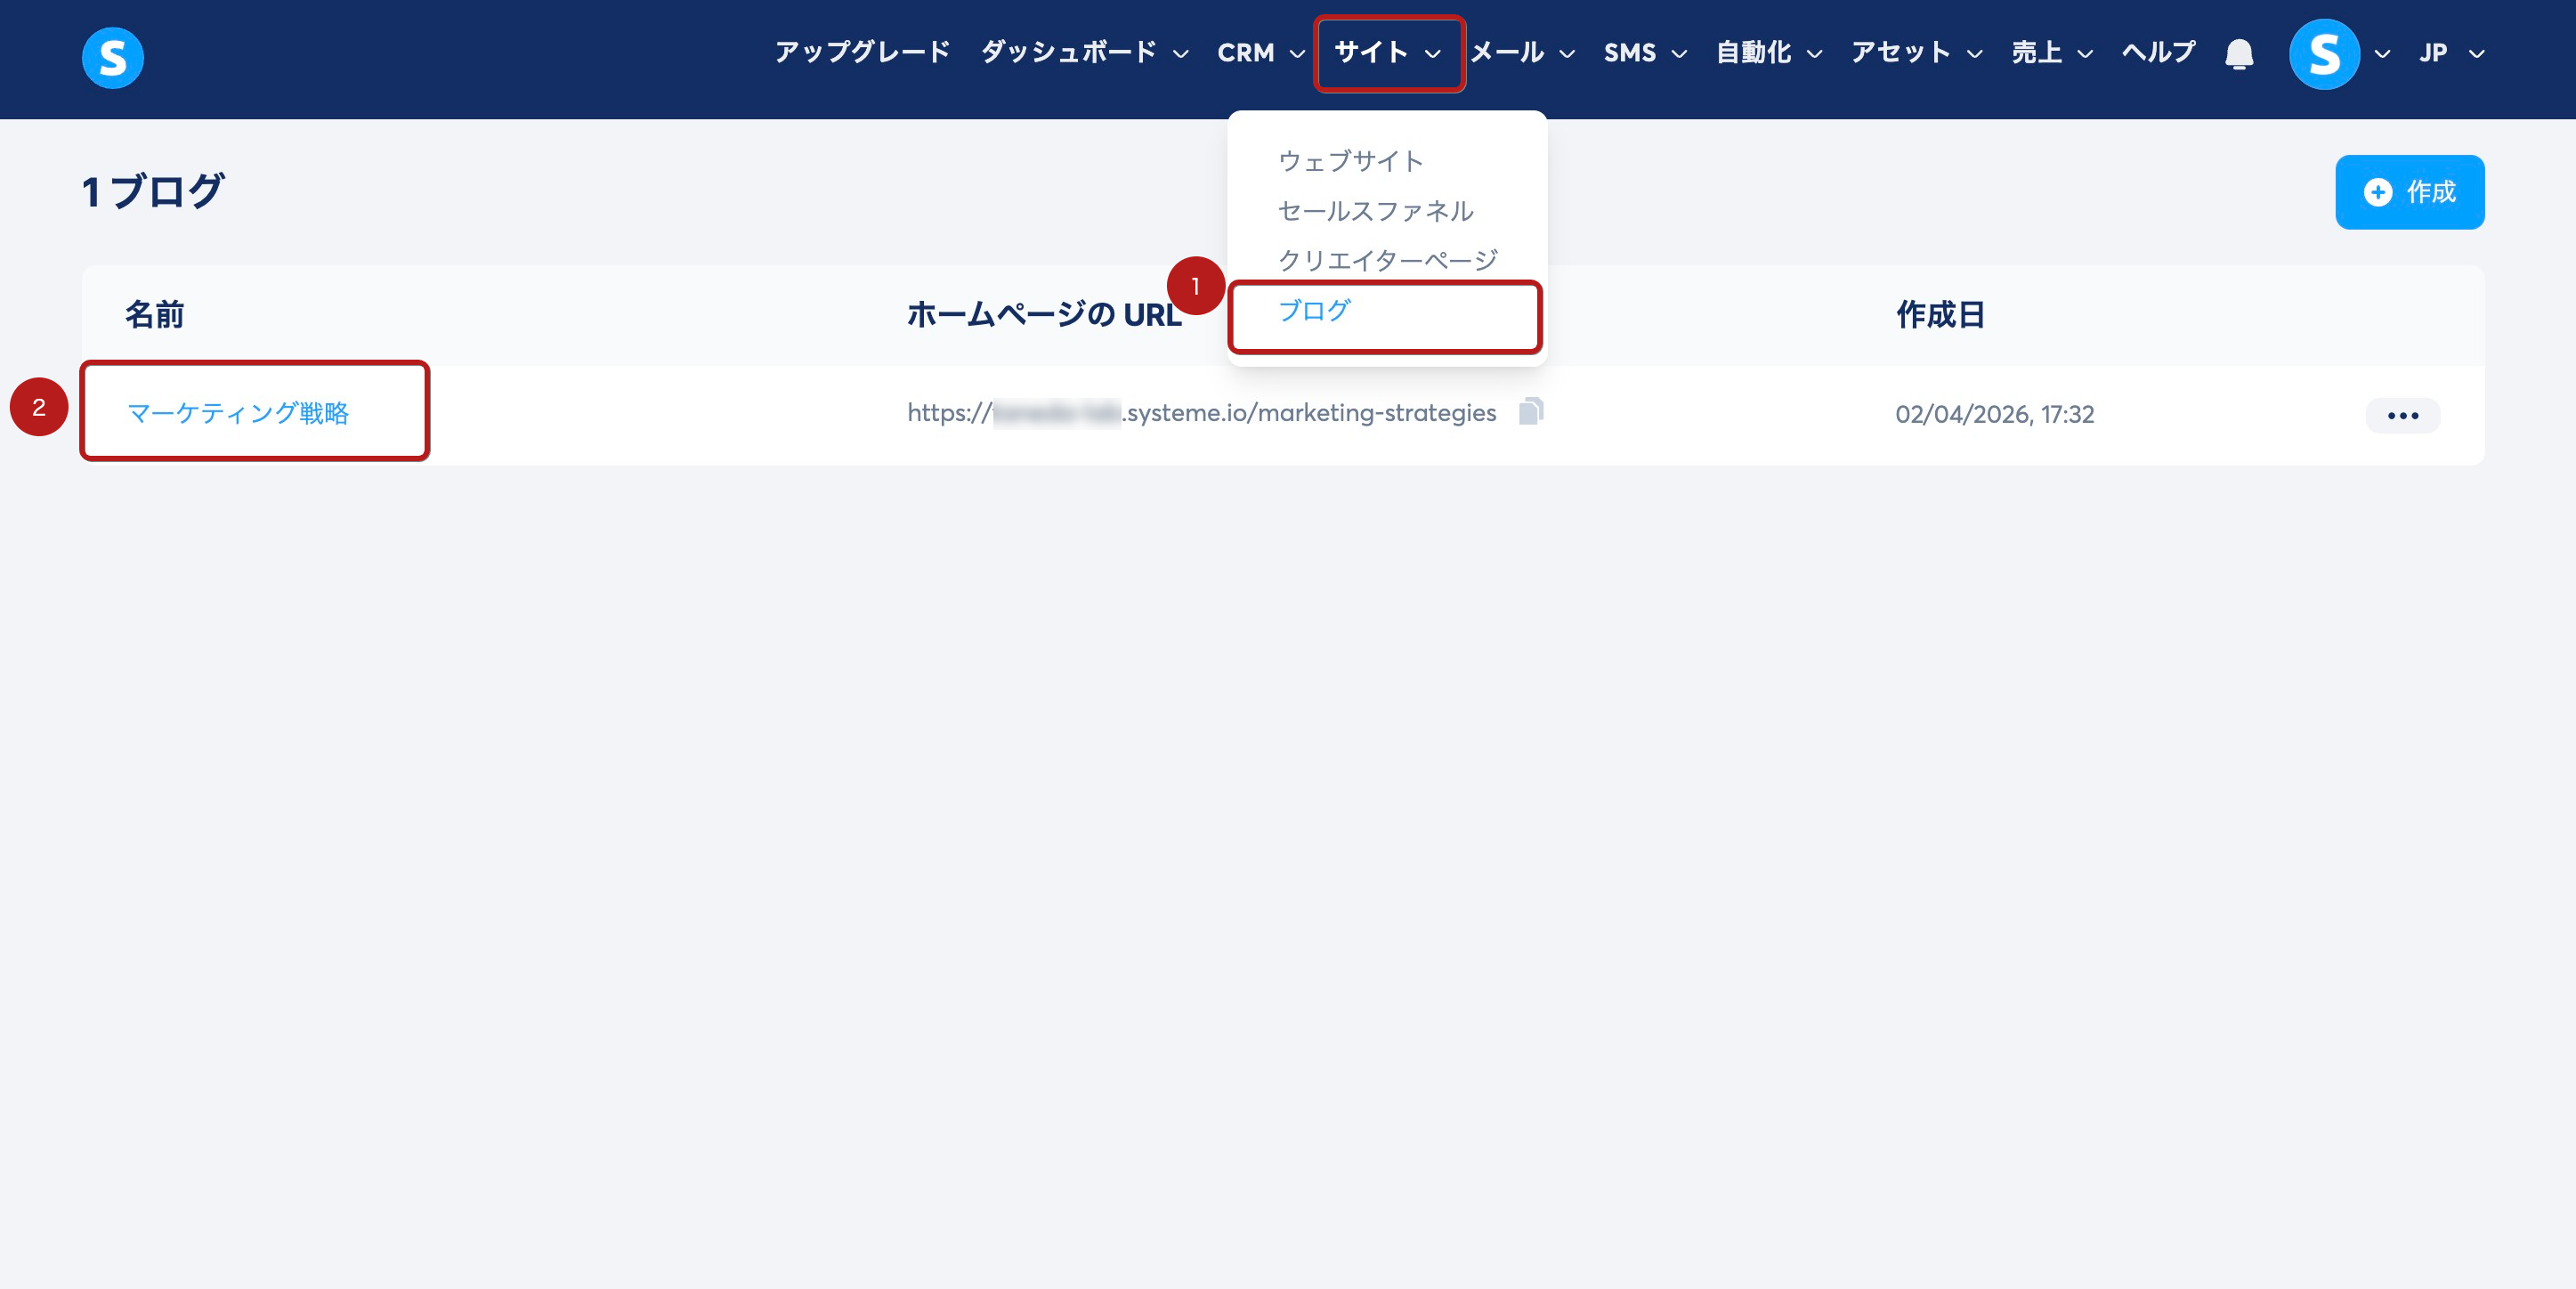
Task: Choose クリエイターページ menu item
Action: pos(1387,260)
